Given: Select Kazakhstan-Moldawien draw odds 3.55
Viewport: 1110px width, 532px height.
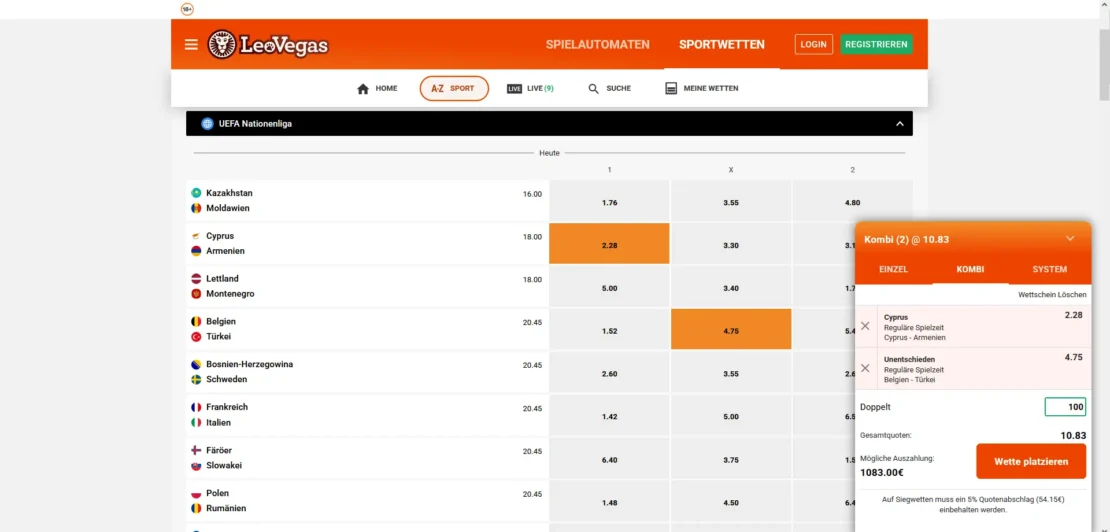Looking at the screenshot, I should pos(731,201).
